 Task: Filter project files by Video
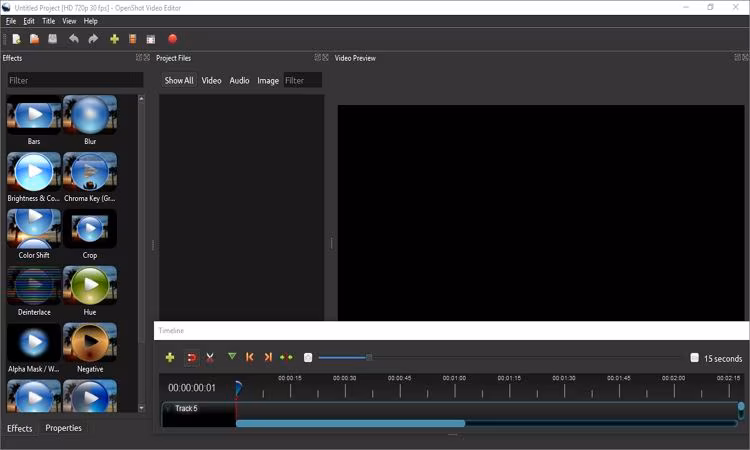point(211,80)
